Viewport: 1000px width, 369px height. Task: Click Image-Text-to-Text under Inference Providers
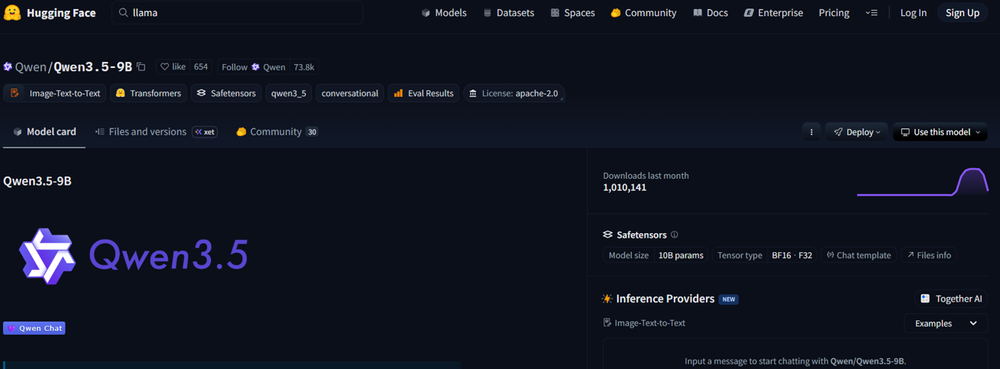pyautogui.click(x=644, y=323)
